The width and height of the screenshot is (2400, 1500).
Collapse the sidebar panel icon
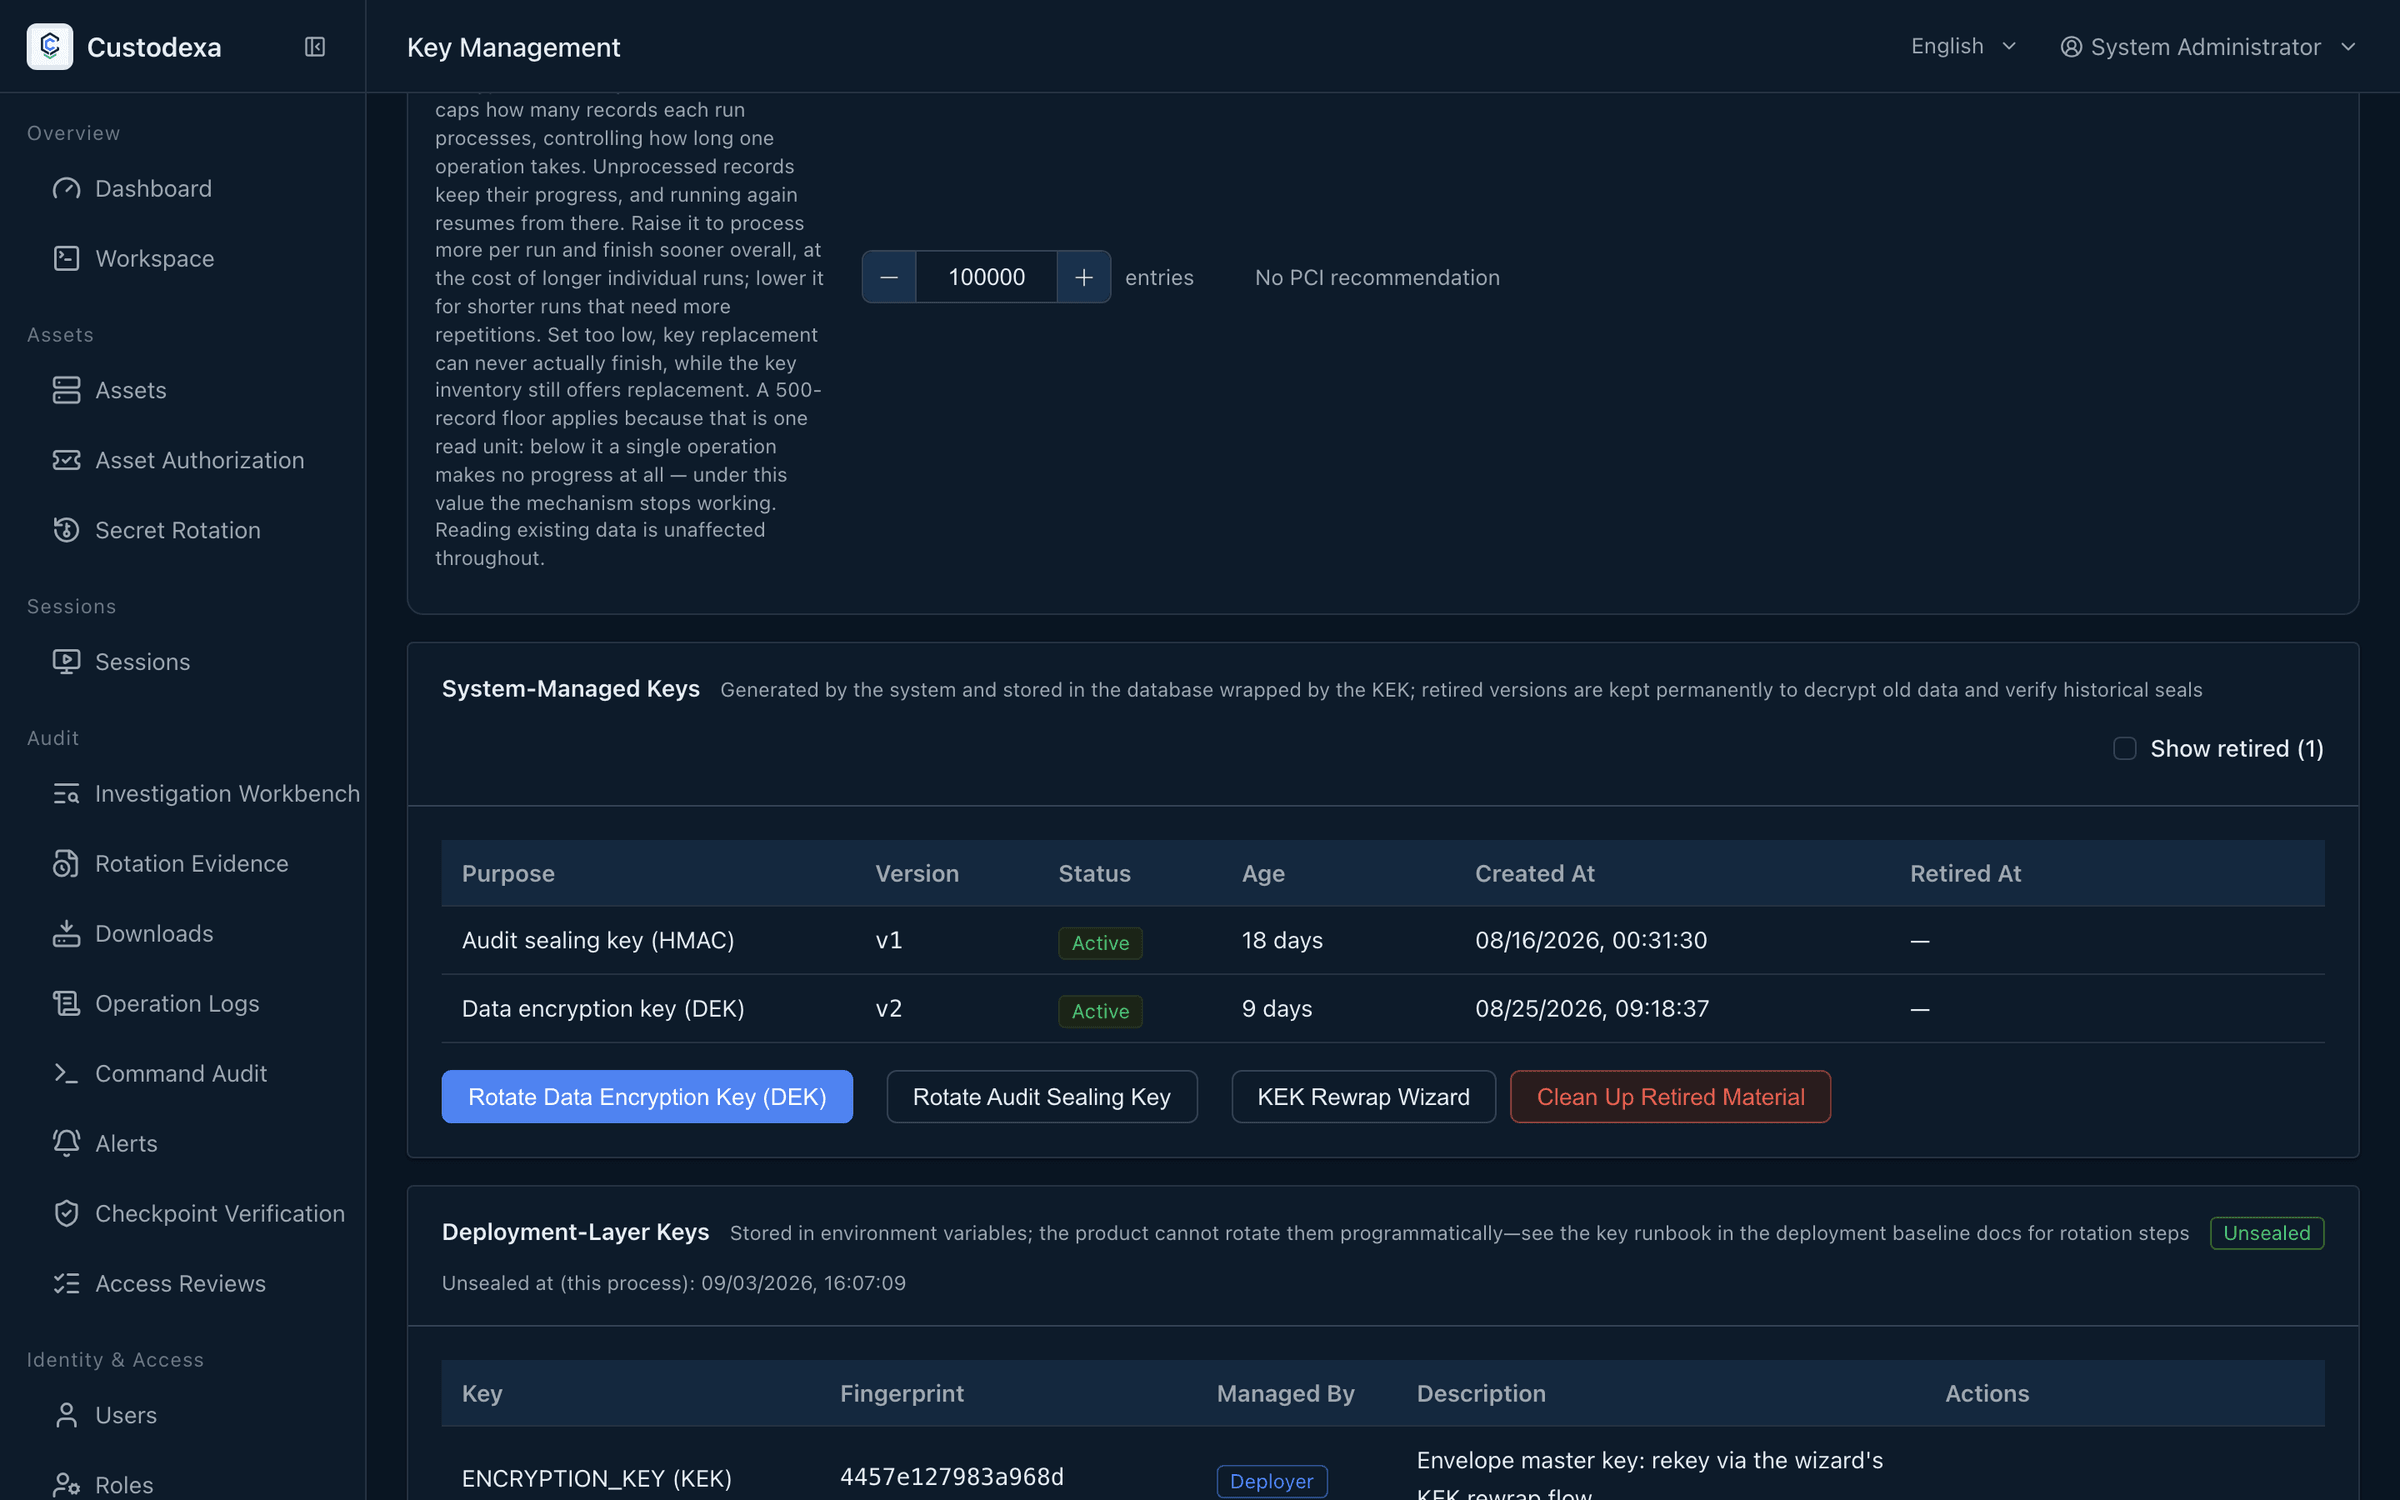[x=315, y=47]
